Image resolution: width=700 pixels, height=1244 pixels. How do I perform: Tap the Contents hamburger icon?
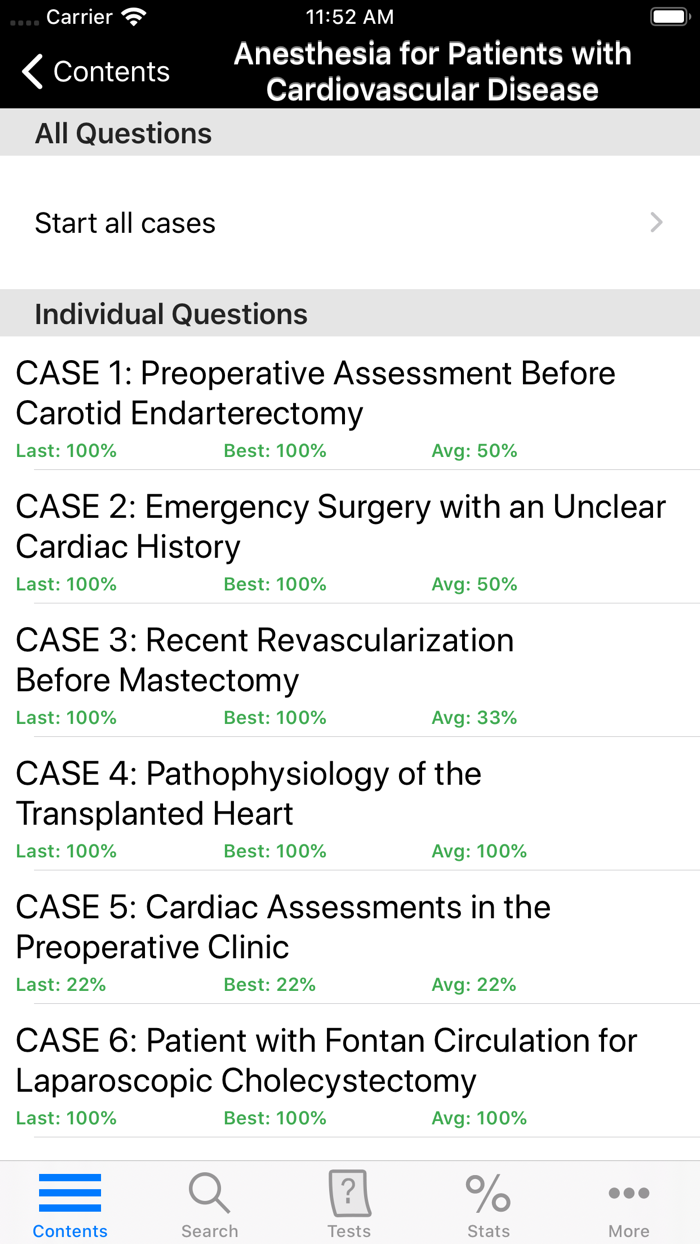pos(69,1193)
